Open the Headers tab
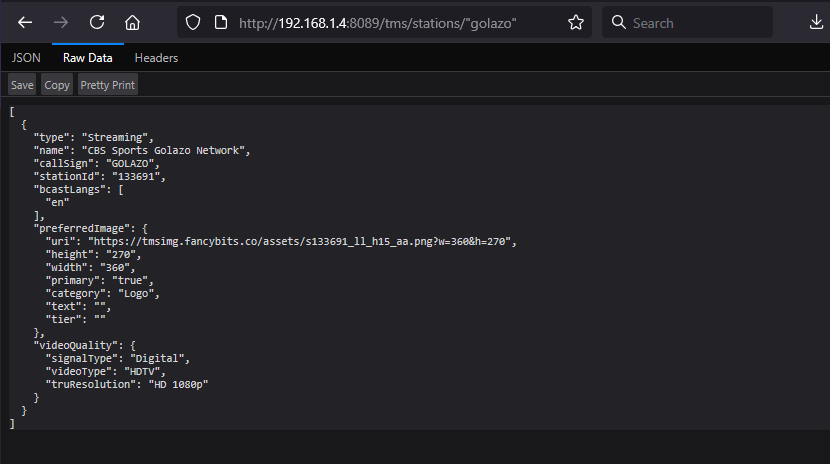Image resolution: width=830 pixels, height=464 pixels. click(x=156, y=58)
